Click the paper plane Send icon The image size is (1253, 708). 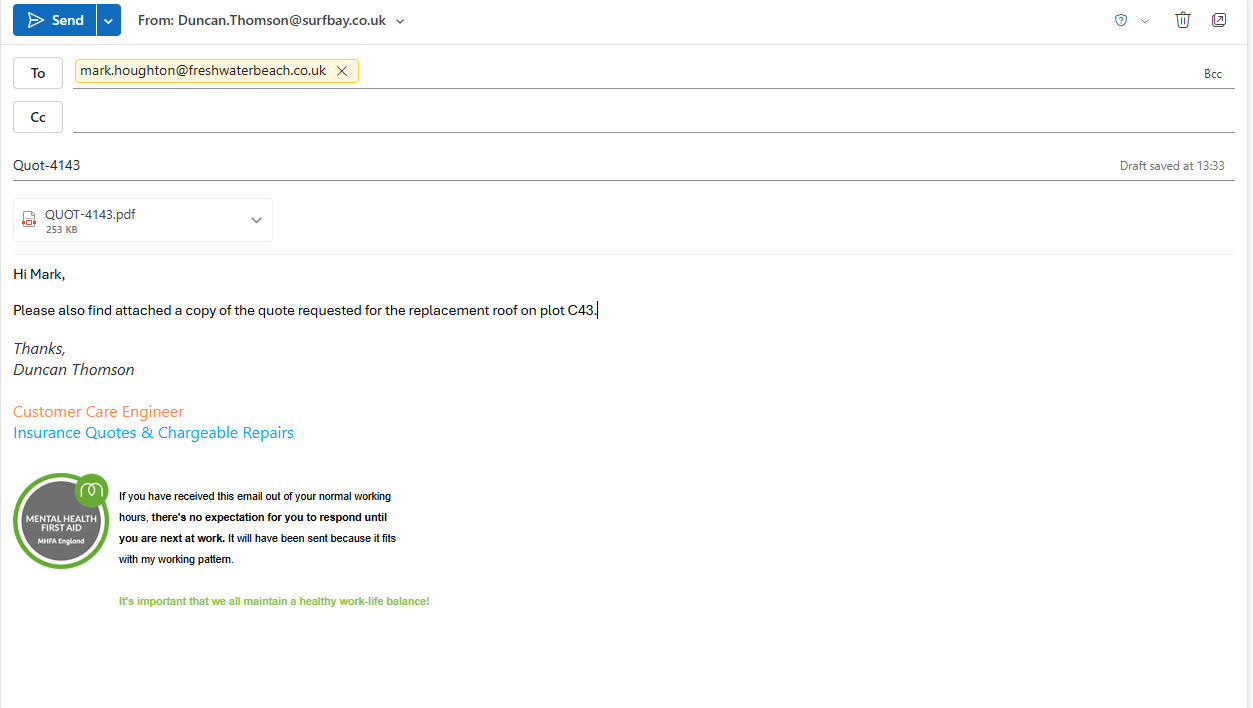[36, 20]
